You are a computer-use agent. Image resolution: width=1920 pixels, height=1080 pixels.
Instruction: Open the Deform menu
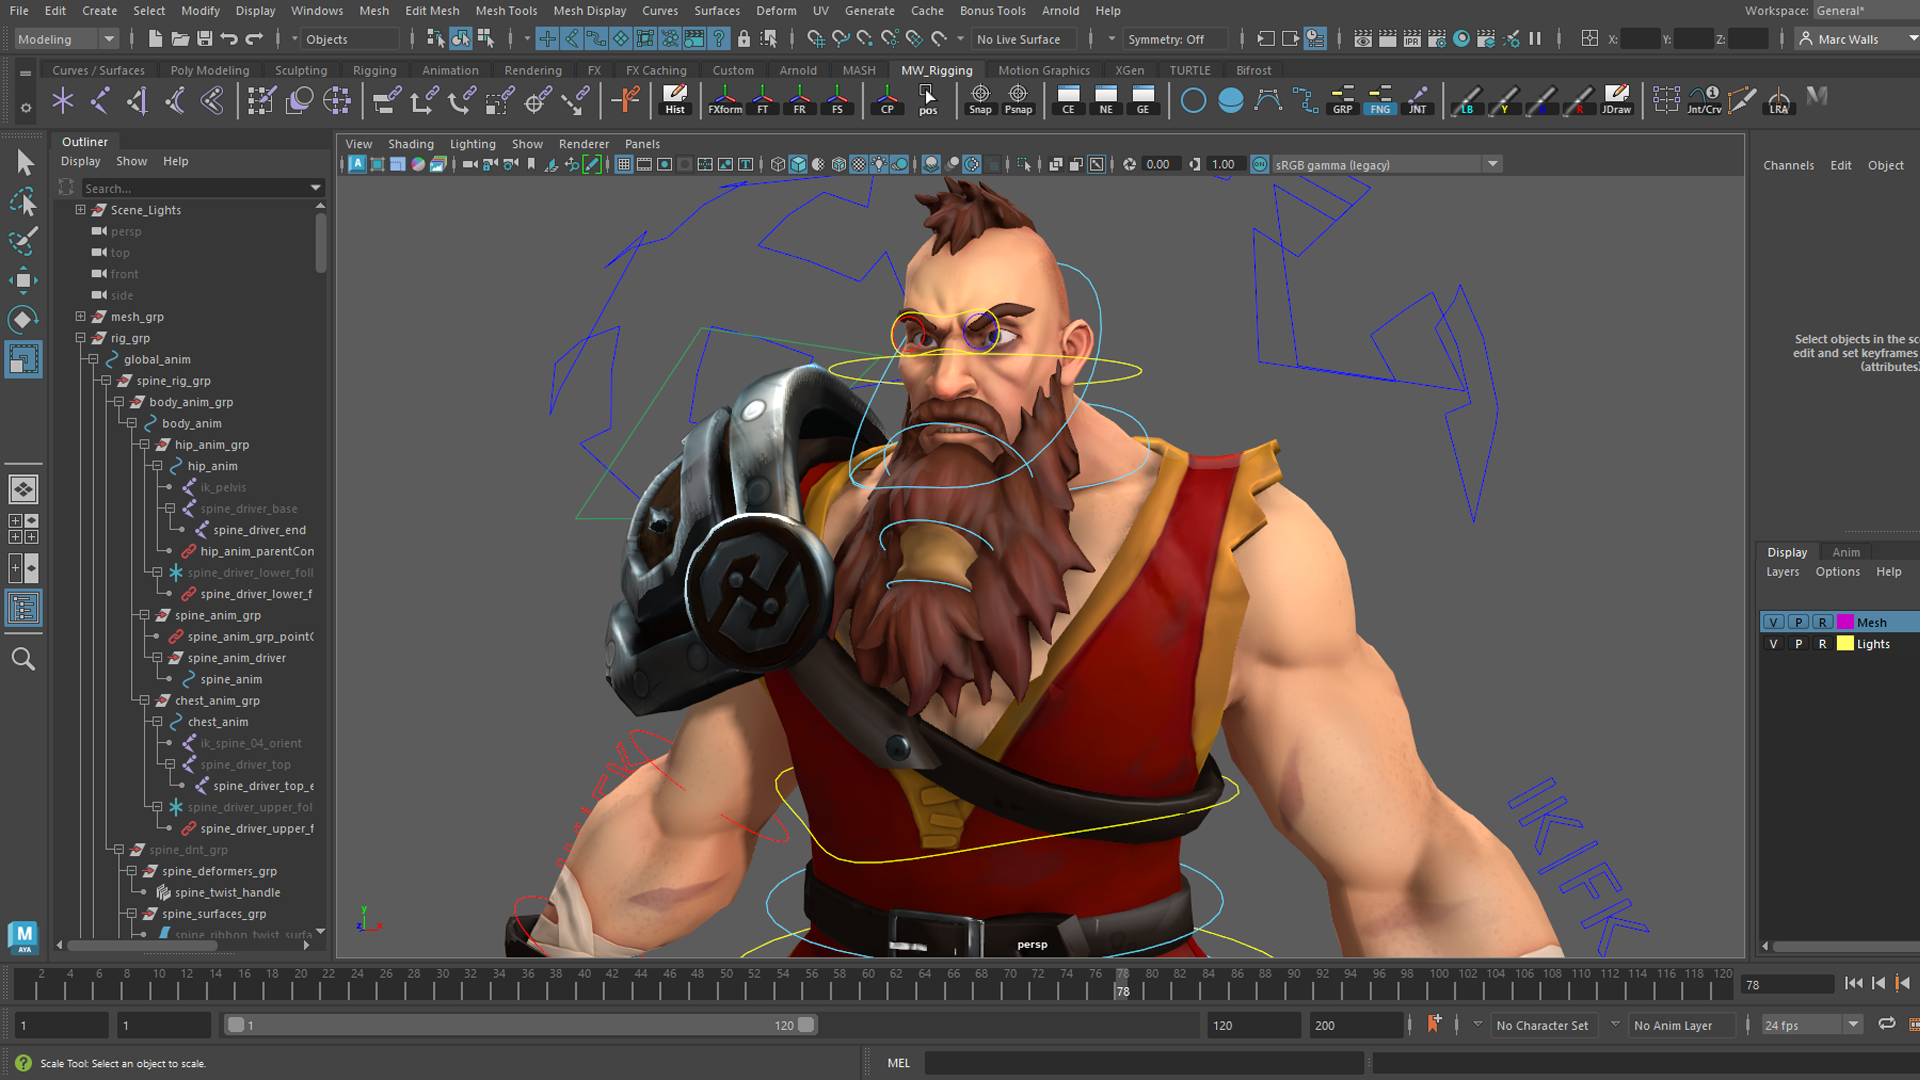776,10
